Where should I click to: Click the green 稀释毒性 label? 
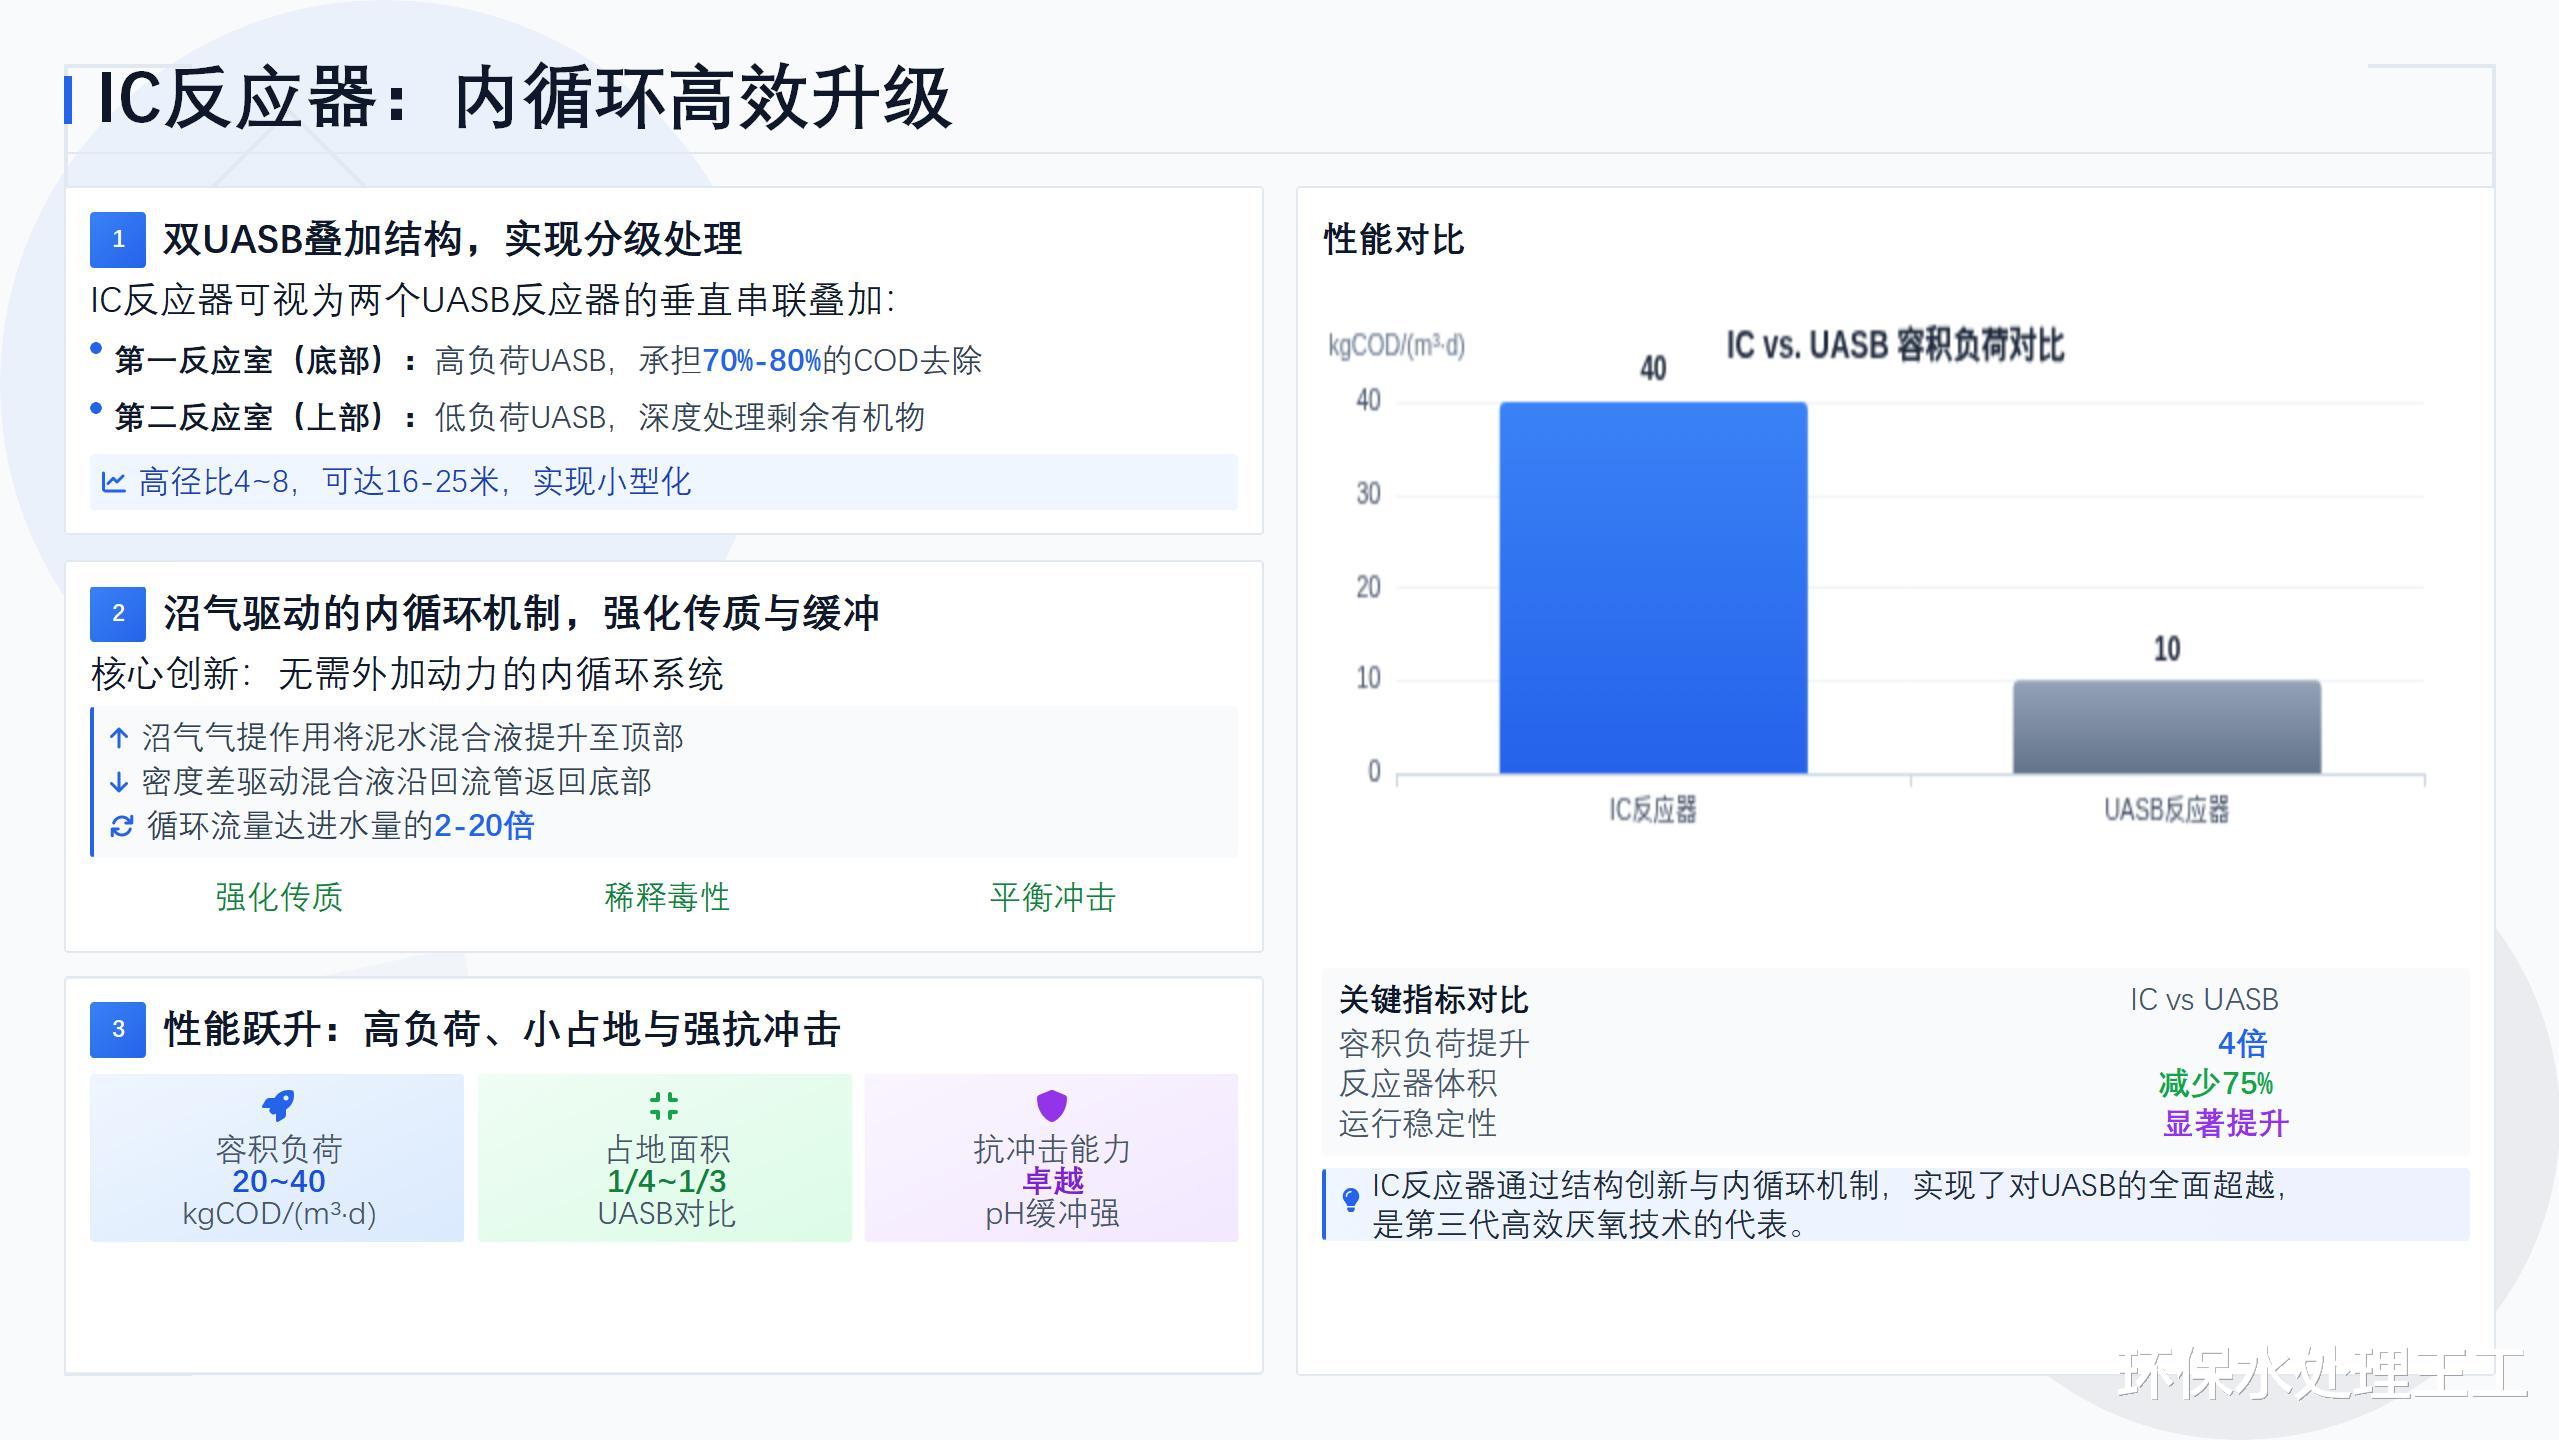[x=666, y=897]
